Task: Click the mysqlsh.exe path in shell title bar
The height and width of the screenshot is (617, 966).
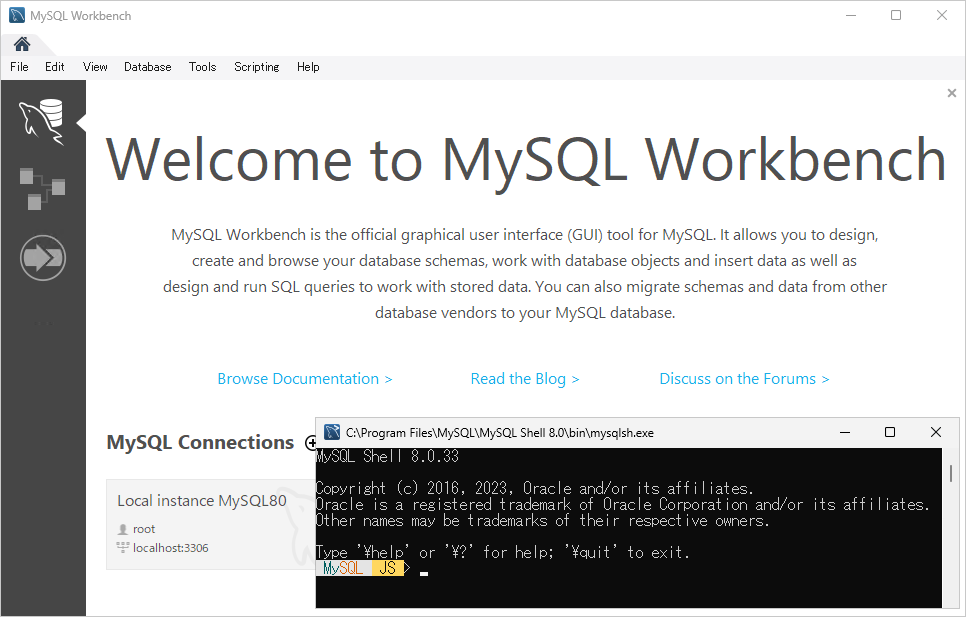Action: [500, 433]
